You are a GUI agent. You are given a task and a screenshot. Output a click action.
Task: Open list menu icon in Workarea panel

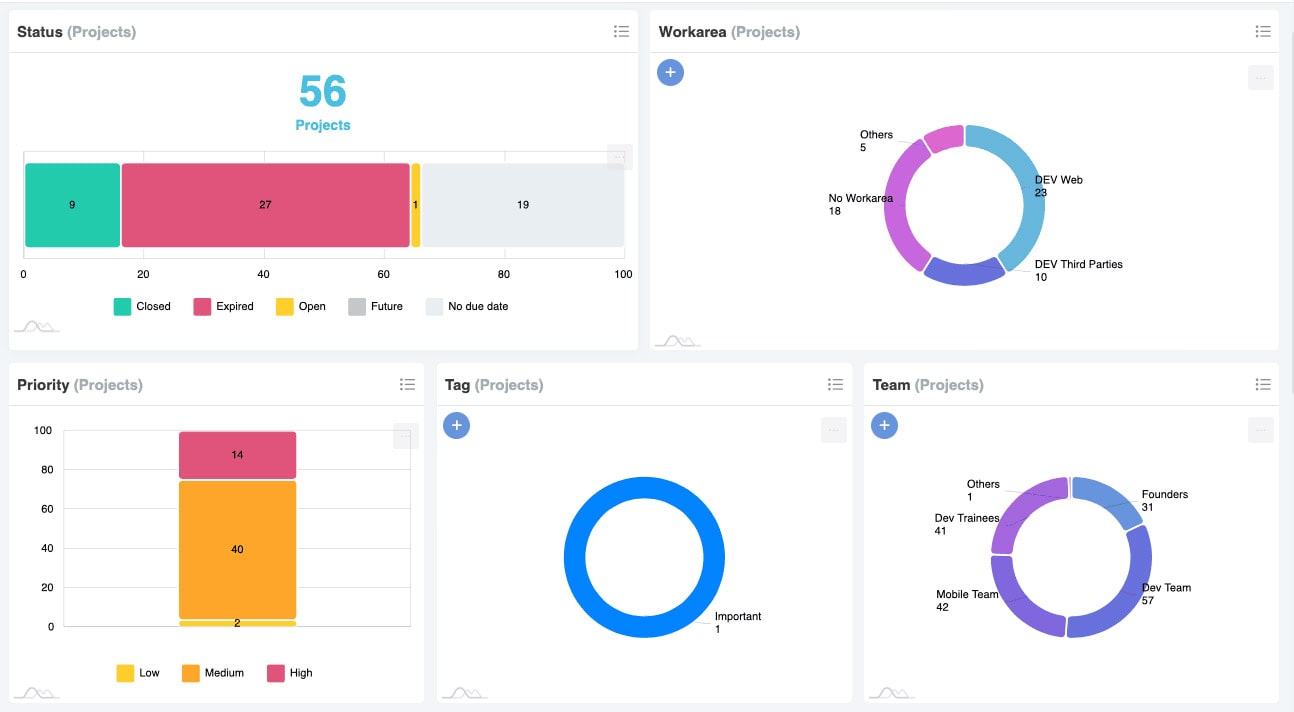pyautogui.click(x=1263, y=32)
